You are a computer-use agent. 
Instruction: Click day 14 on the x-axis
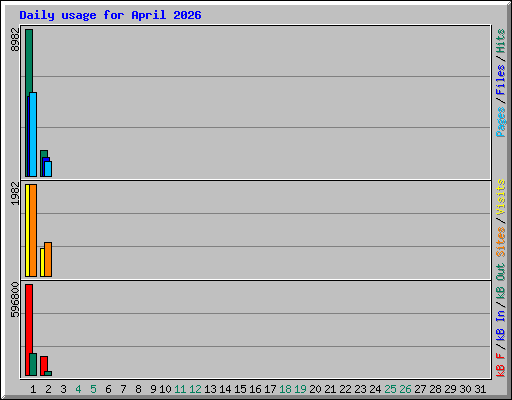click(x=225, y=389)
